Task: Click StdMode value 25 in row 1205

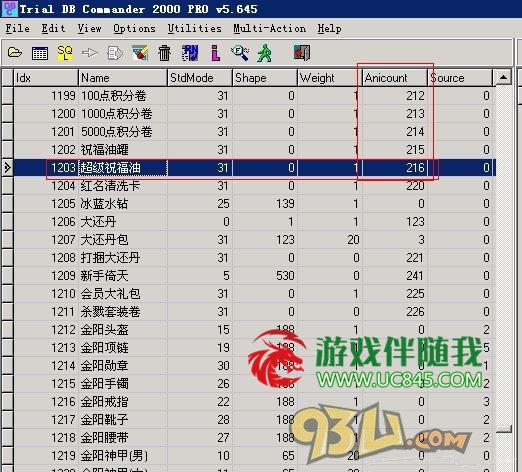Action: [x=223, y=204]
